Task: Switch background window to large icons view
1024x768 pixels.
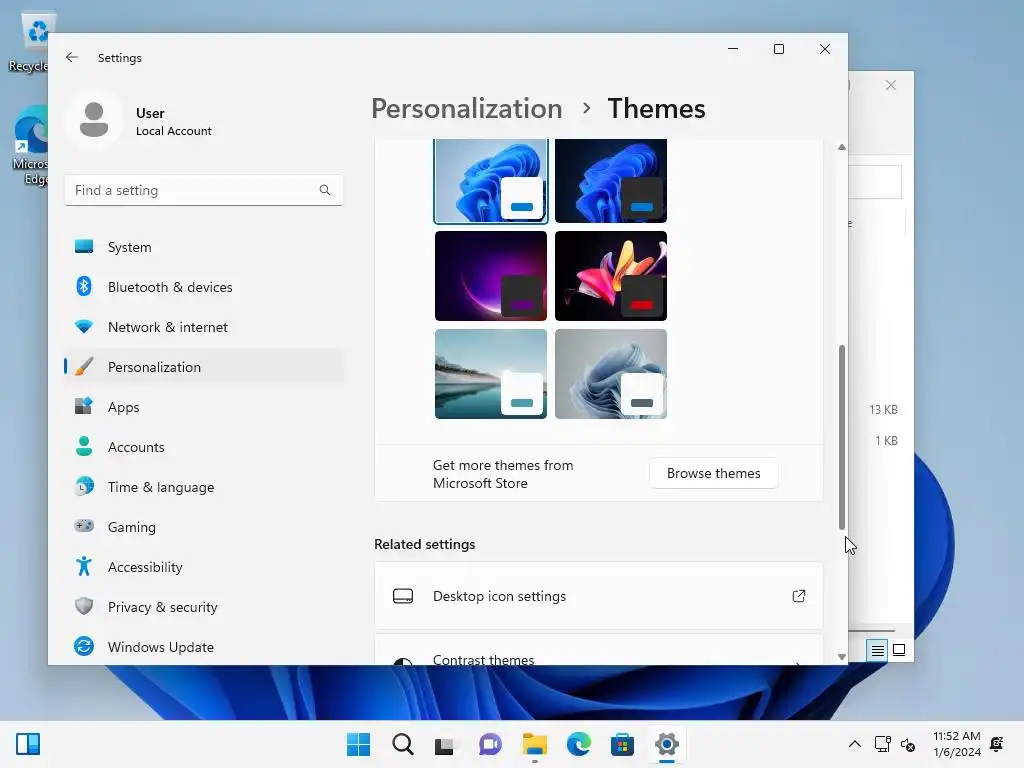Action: (899, 650)
